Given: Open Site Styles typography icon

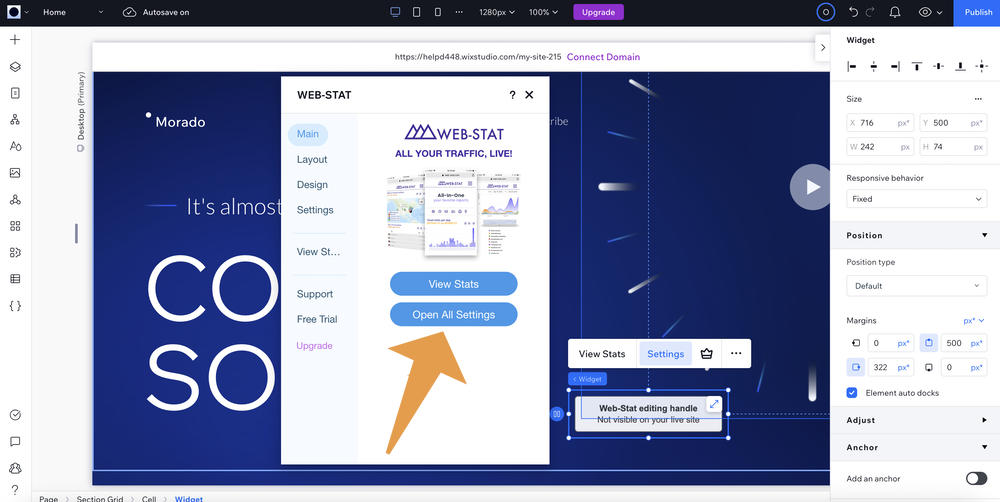Looking at the screenshot, I should (x=15, y=146).
